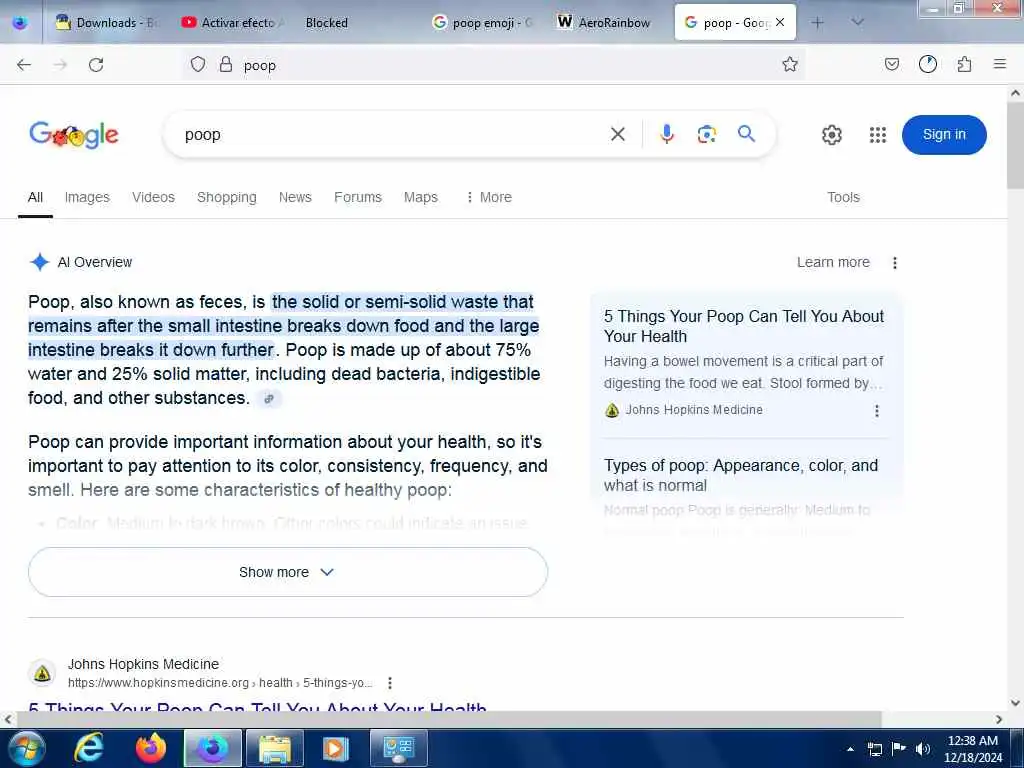Open AI Overview three-dot options menu
Image resolution: width=1024 pixels, height=768 pixels.
click(x=895, y=263)
